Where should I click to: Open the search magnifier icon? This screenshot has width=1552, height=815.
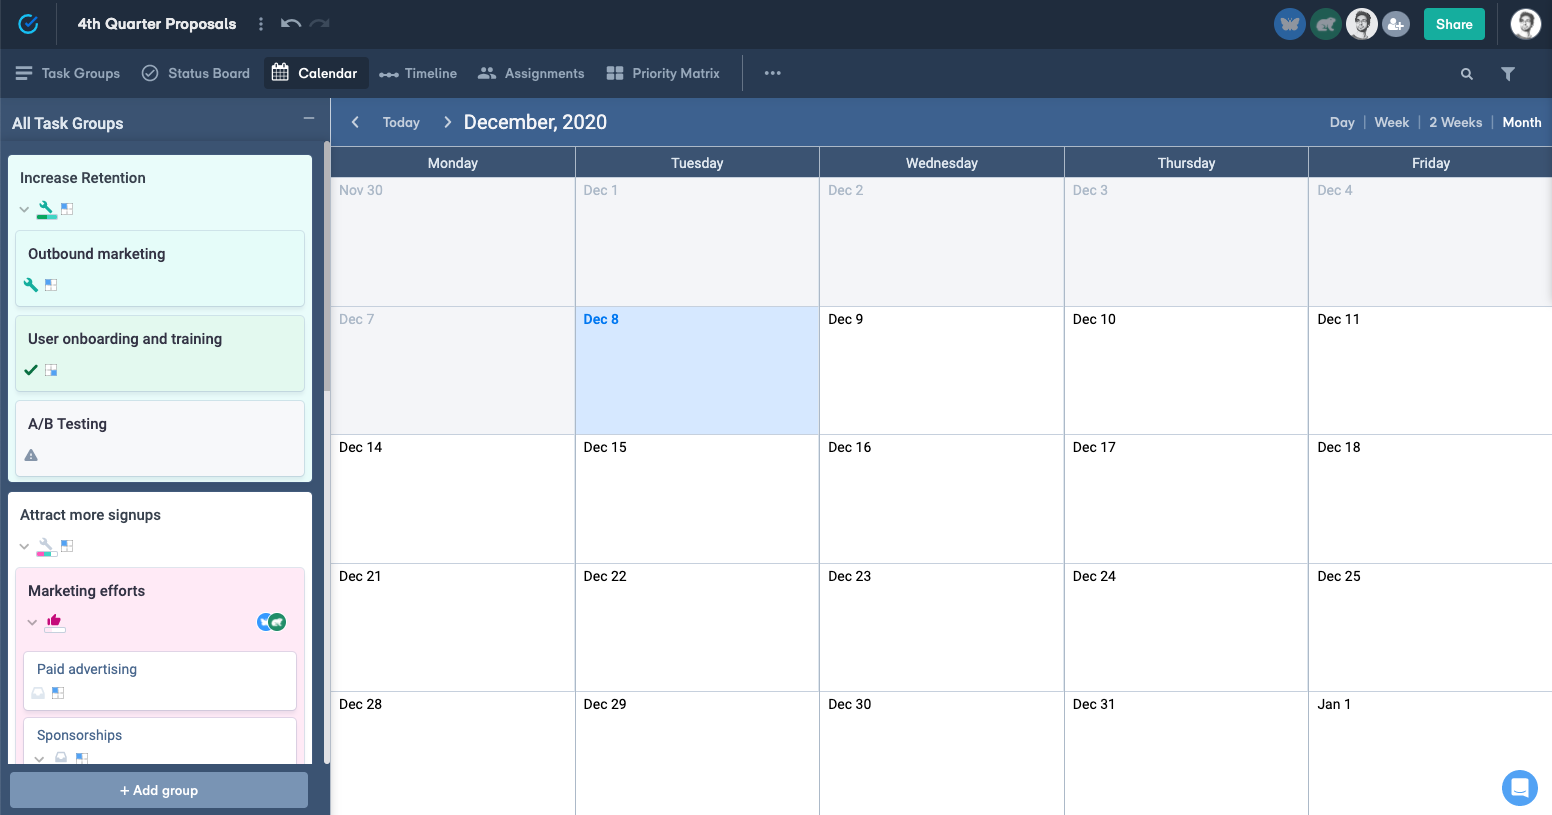[1466, 74]
